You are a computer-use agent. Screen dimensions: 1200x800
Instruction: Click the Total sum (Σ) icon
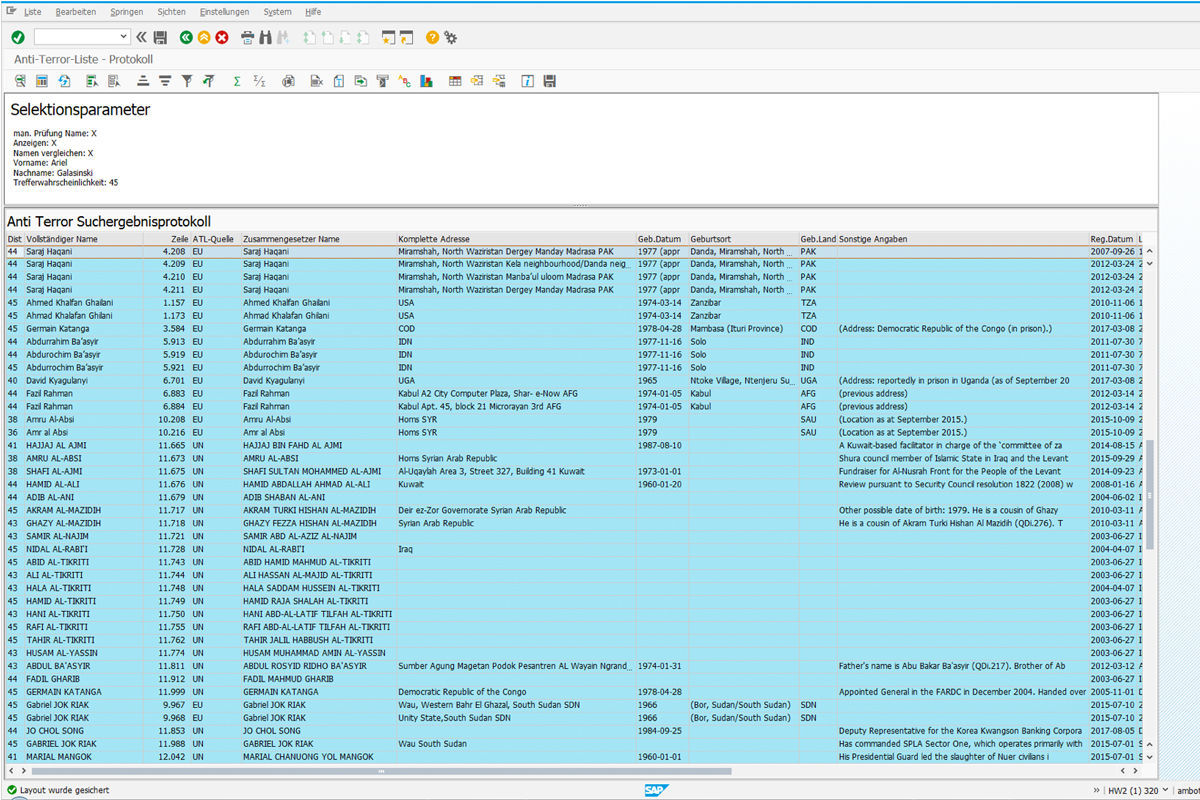point(237,81)
